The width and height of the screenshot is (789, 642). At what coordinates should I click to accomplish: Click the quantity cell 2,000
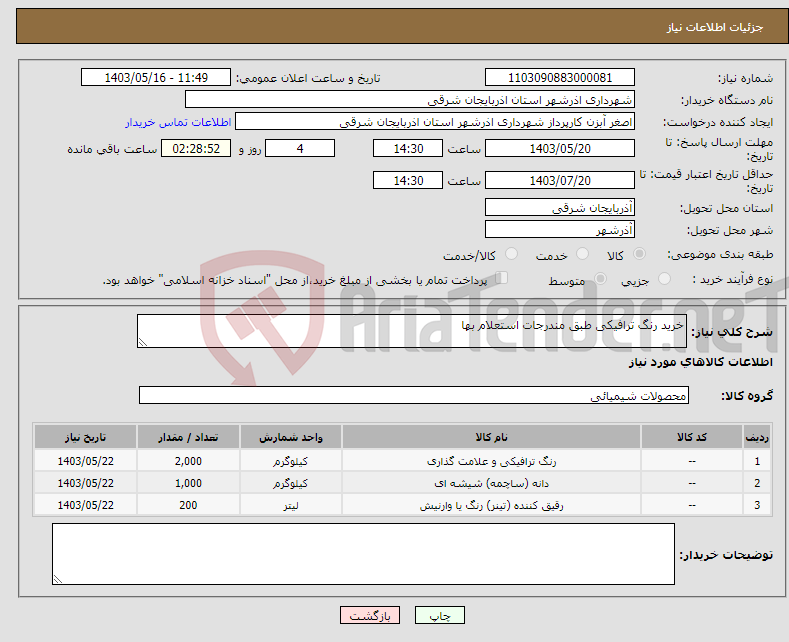click(188, 461)
